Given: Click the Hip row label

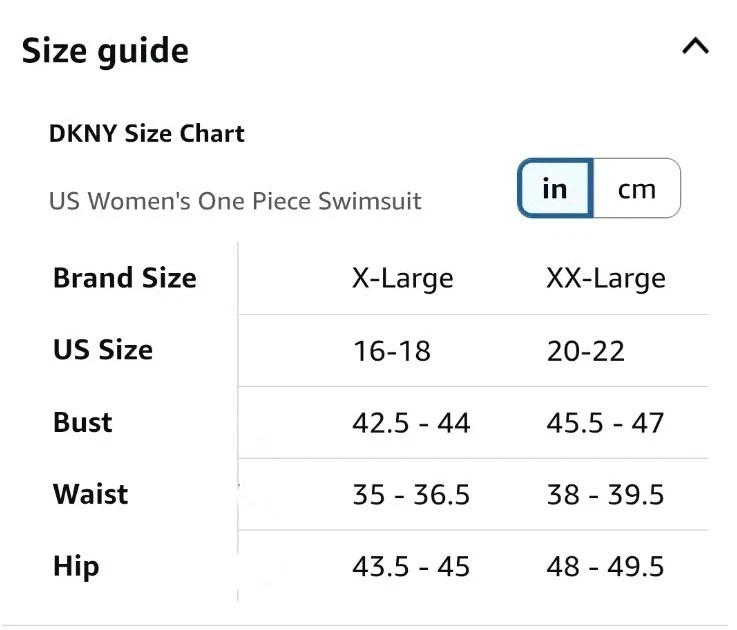Looking at the screenshot, I should pos(76,566).
